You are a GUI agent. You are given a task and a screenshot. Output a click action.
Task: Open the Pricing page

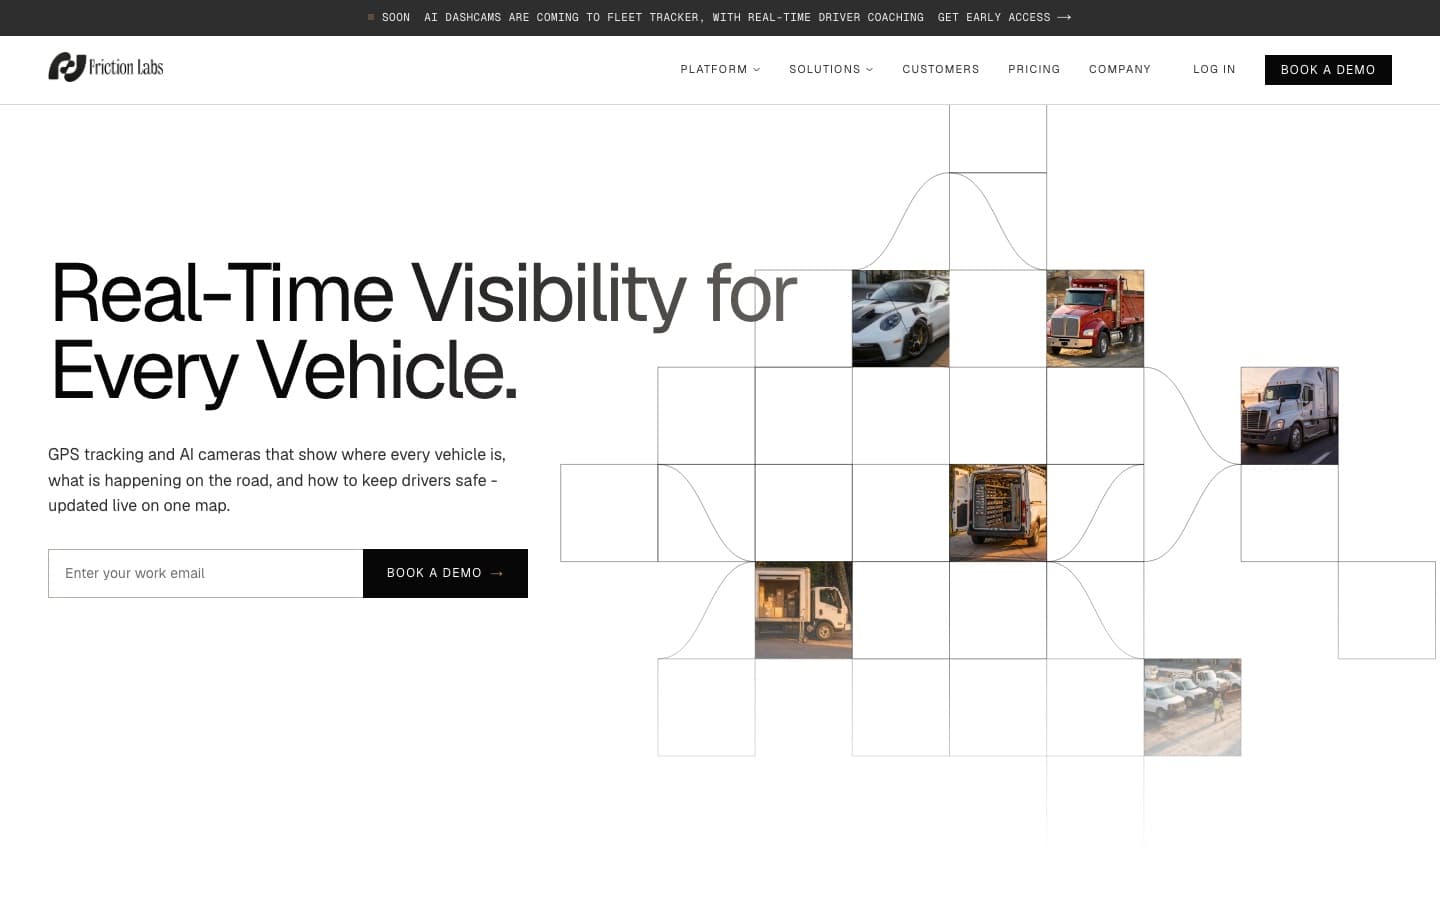point(1034,69)
